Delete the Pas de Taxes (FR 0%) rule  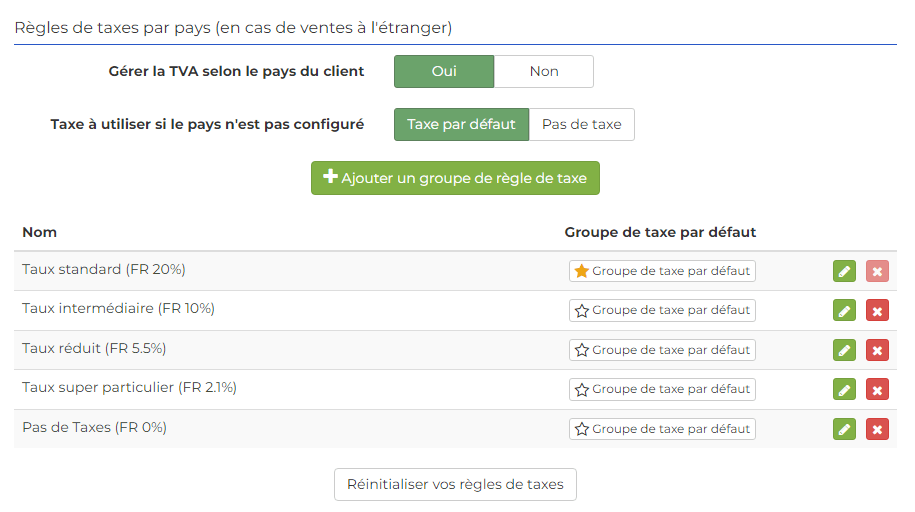click(x=877, y=429)
